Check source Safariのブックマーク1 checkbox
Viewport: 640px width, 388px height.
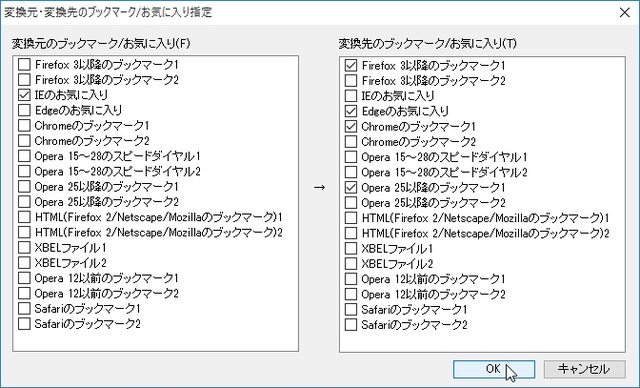24,308
